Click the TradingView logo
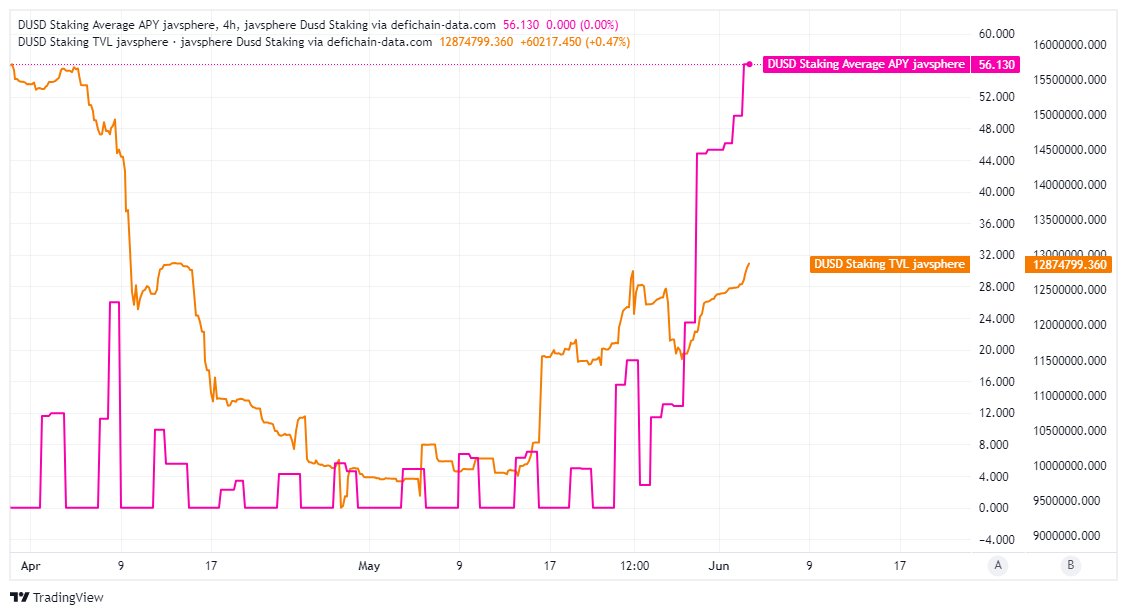The width and height of the screenshot is (1127, 615). point(57,597)
